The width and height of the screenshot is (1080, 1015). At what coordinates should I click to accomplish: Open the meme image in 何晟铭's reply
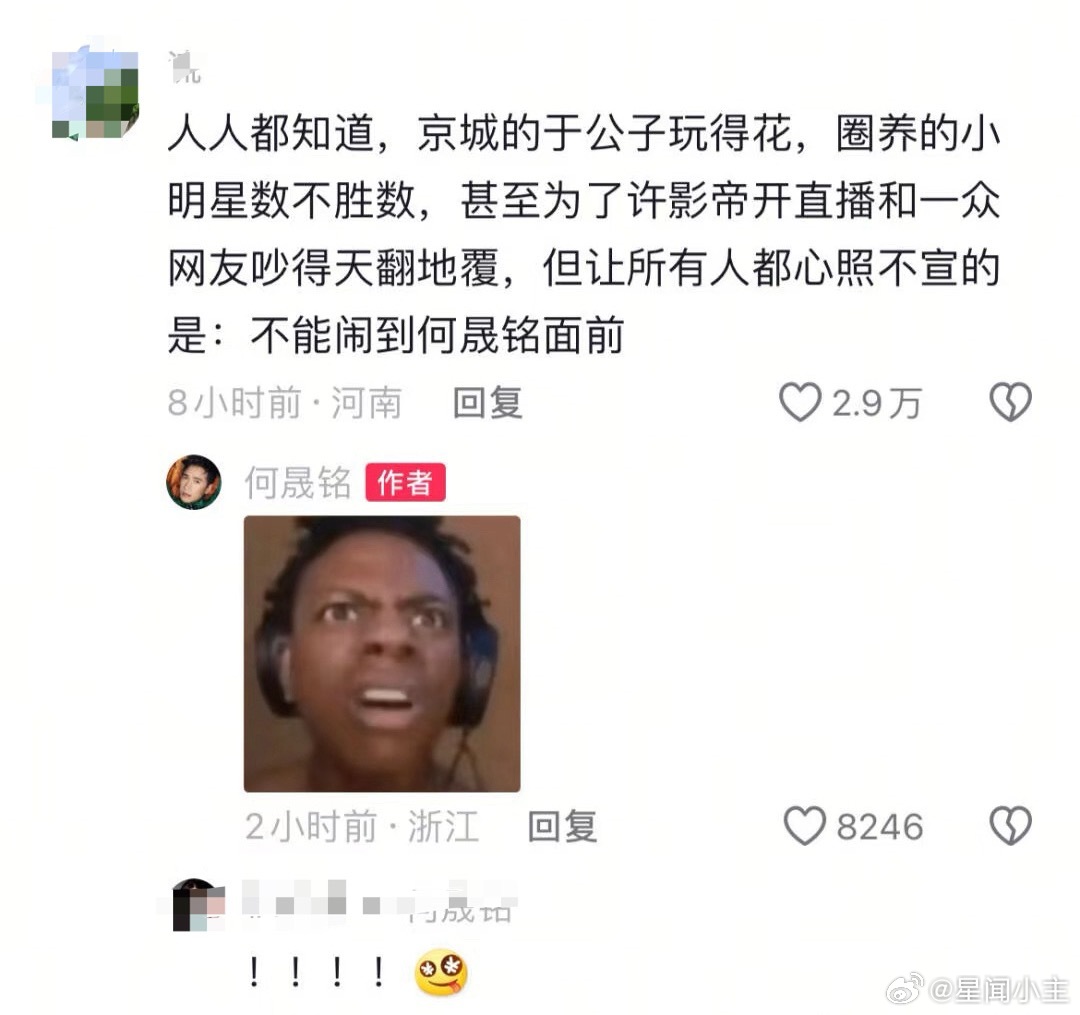coord(382,653)
